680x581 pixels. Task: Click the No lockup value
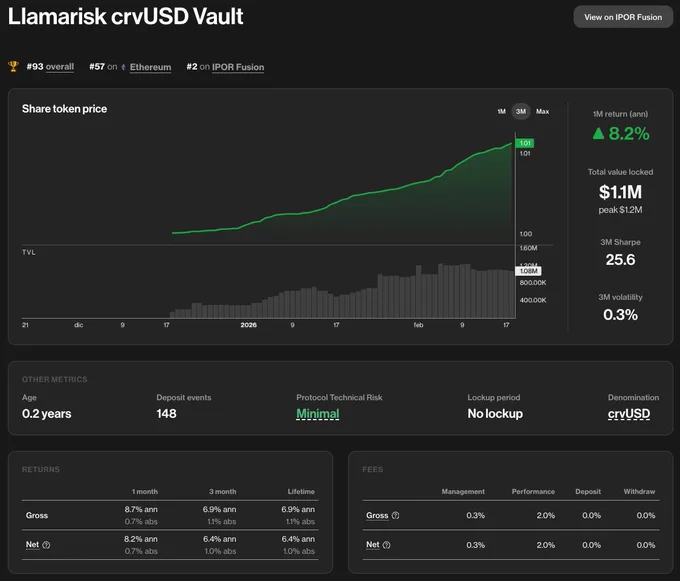pyautogui.click(x=495, y=414)
